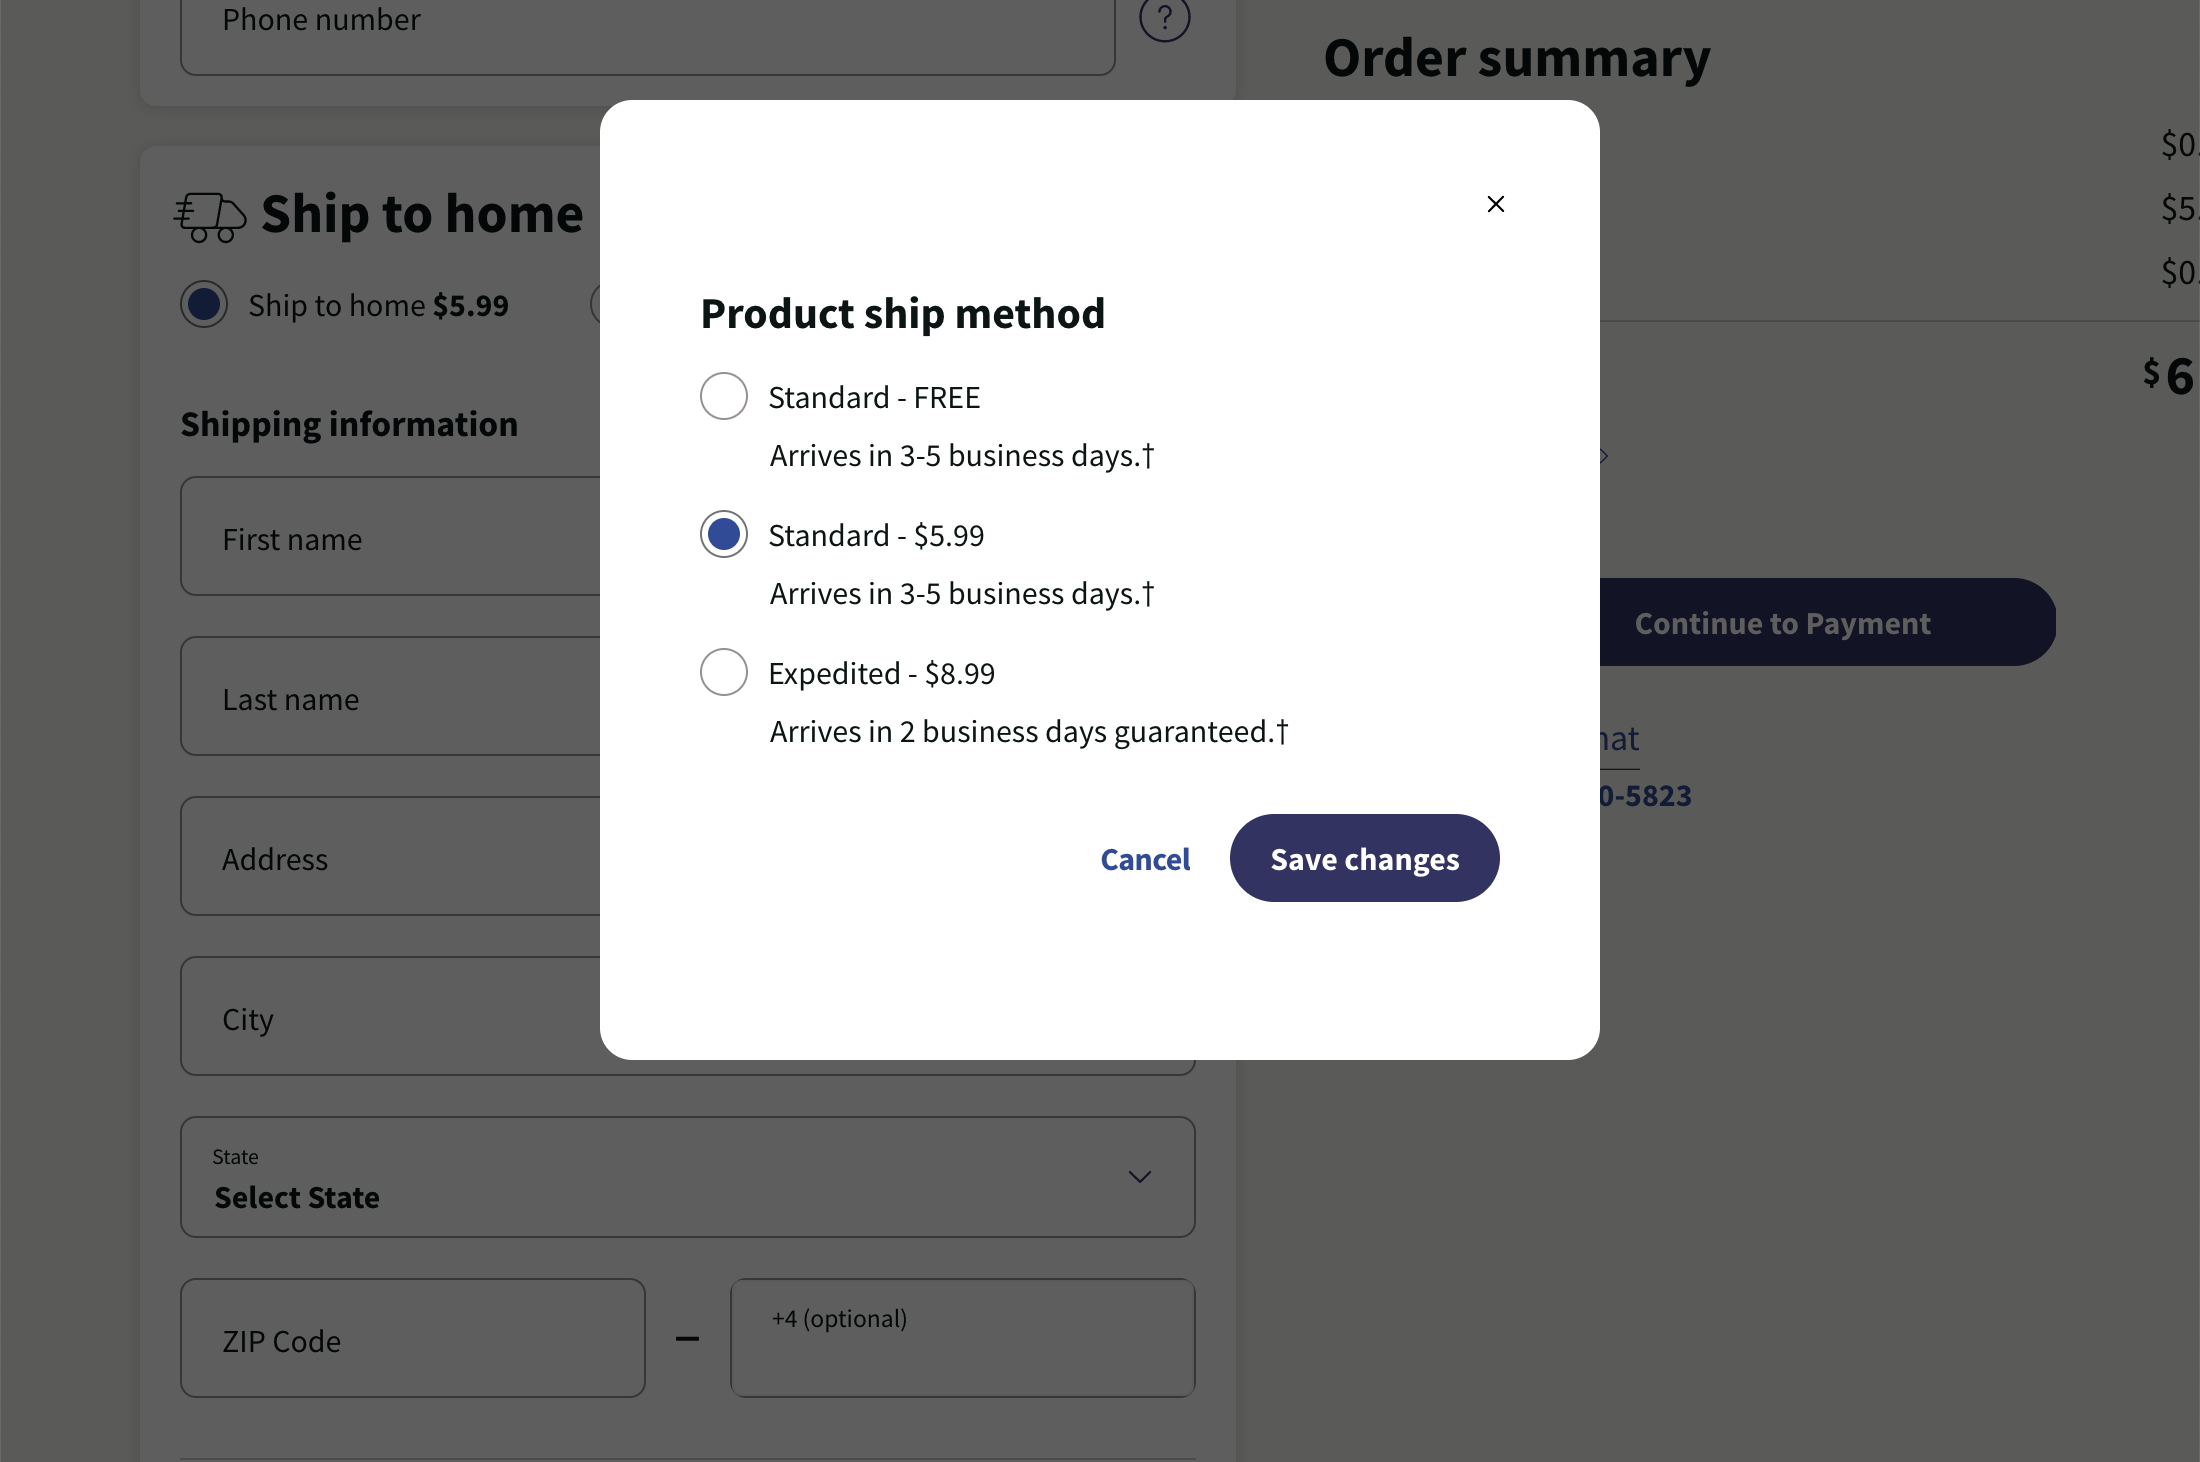Click the Cancel link
This screenshot has height=1462, width=2200.
1145,858
